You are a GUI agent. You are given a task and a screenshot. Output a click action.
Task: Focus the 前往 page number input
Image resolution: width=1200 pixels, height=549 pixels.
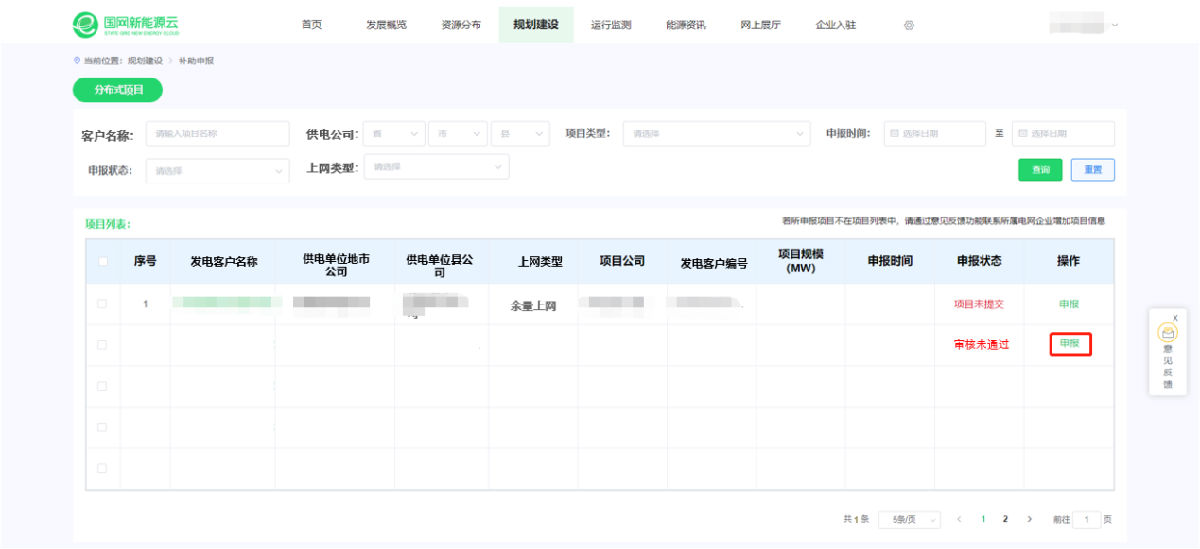[x=1087, y=520]
